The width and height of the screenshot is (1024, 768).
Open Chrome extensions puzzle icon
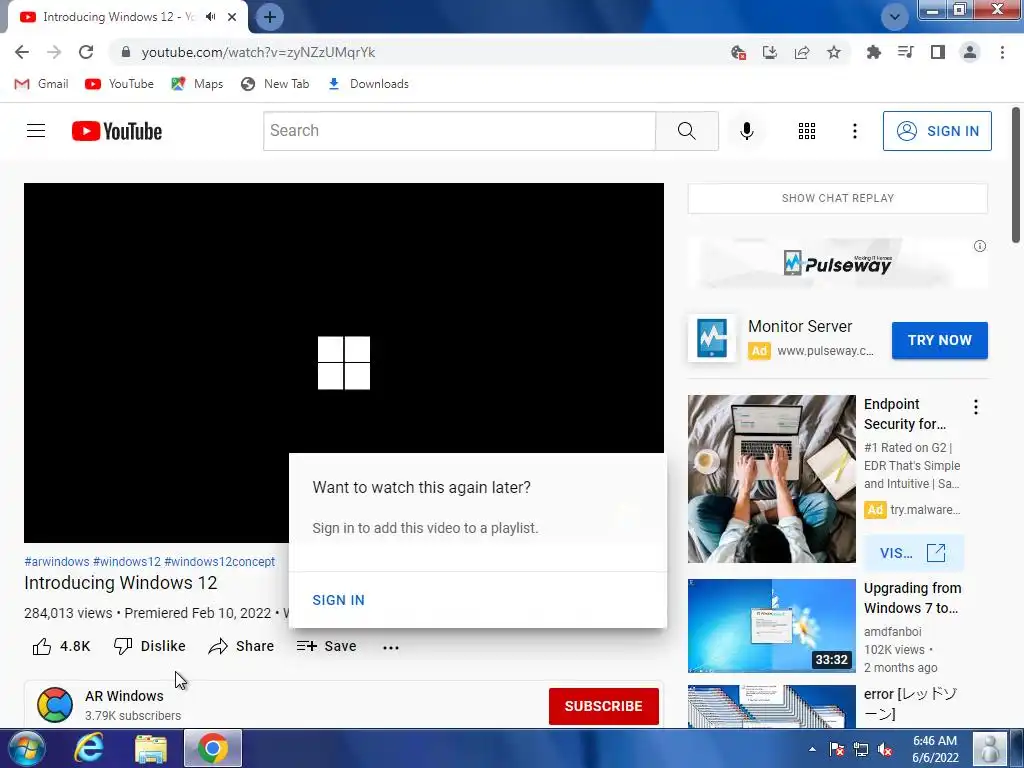tap(873, 52)
